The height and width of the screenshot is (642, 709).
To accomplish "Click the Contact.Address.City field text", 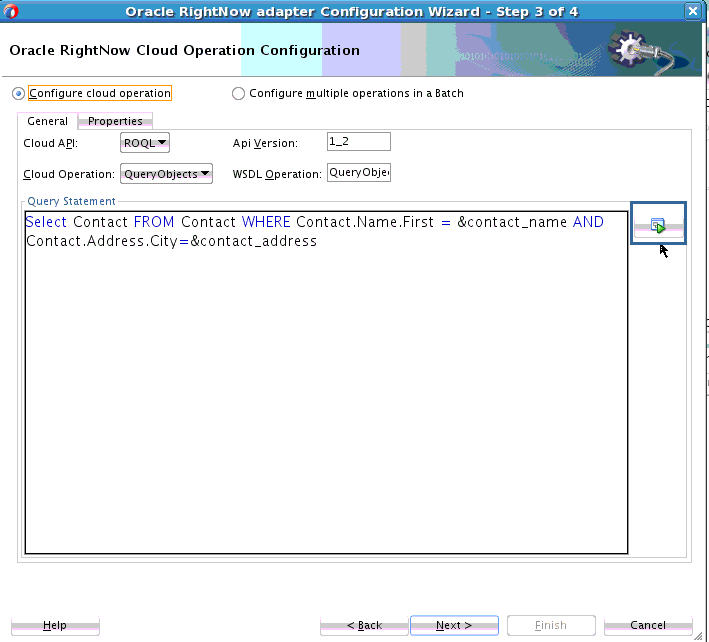I will [x=102, y=241].
